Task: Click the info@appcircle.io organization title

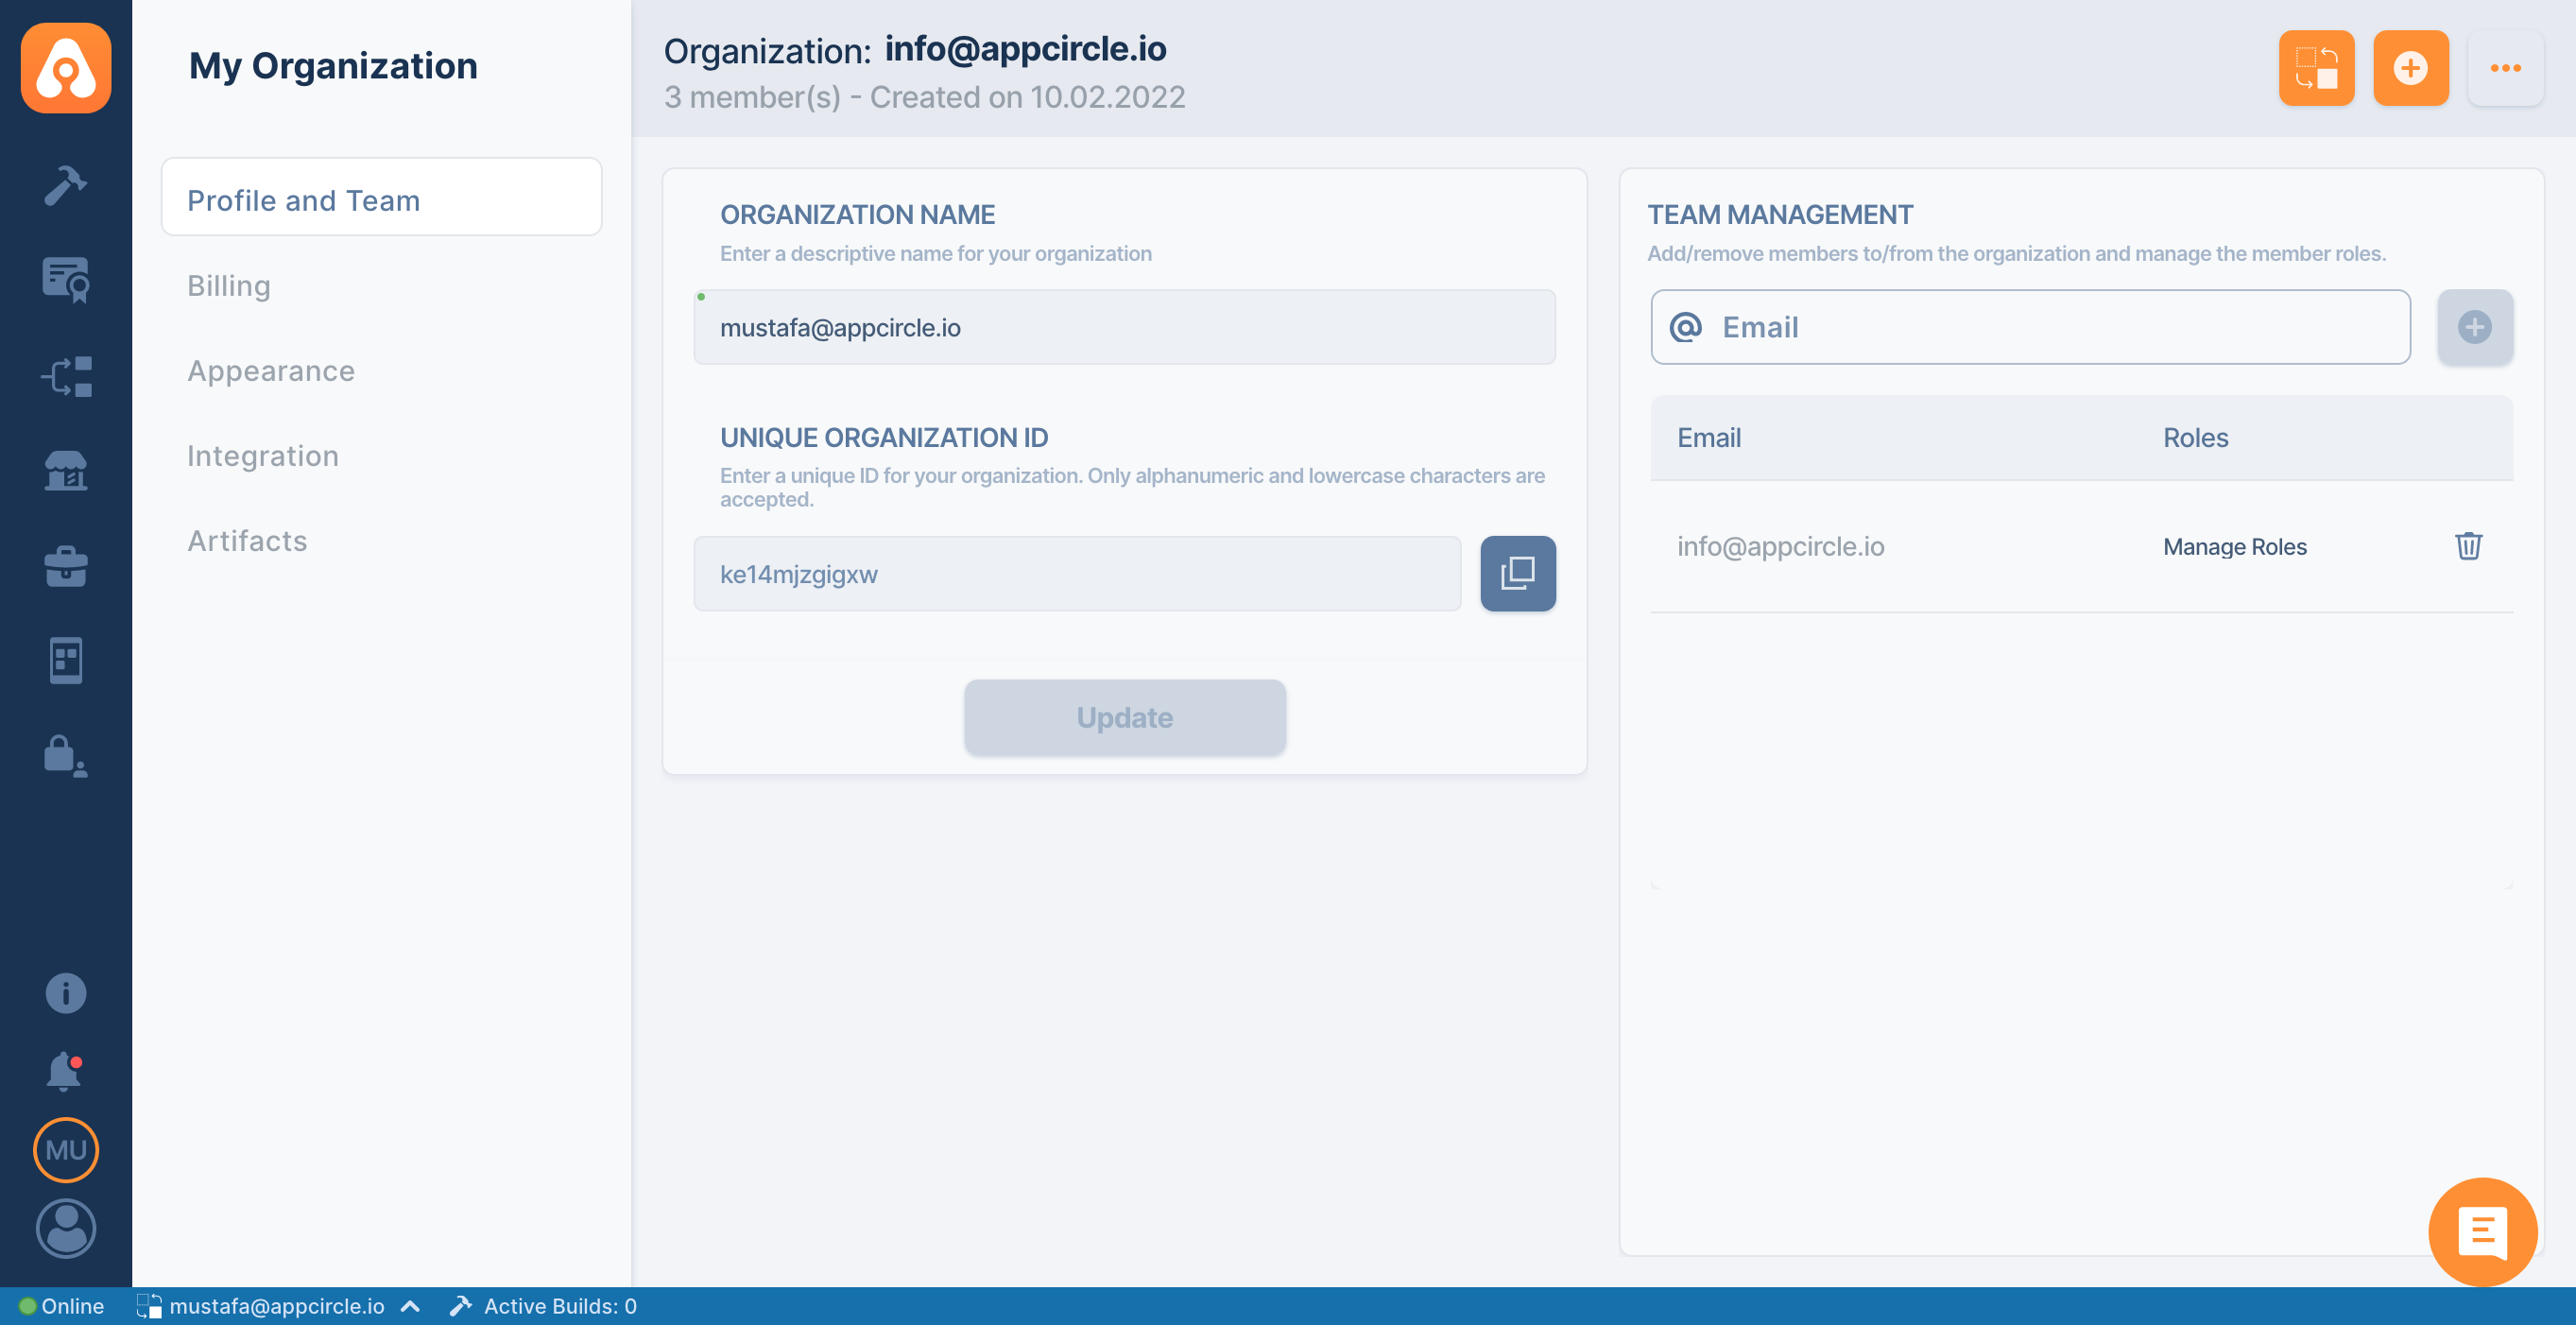Action: [1025, 48]
